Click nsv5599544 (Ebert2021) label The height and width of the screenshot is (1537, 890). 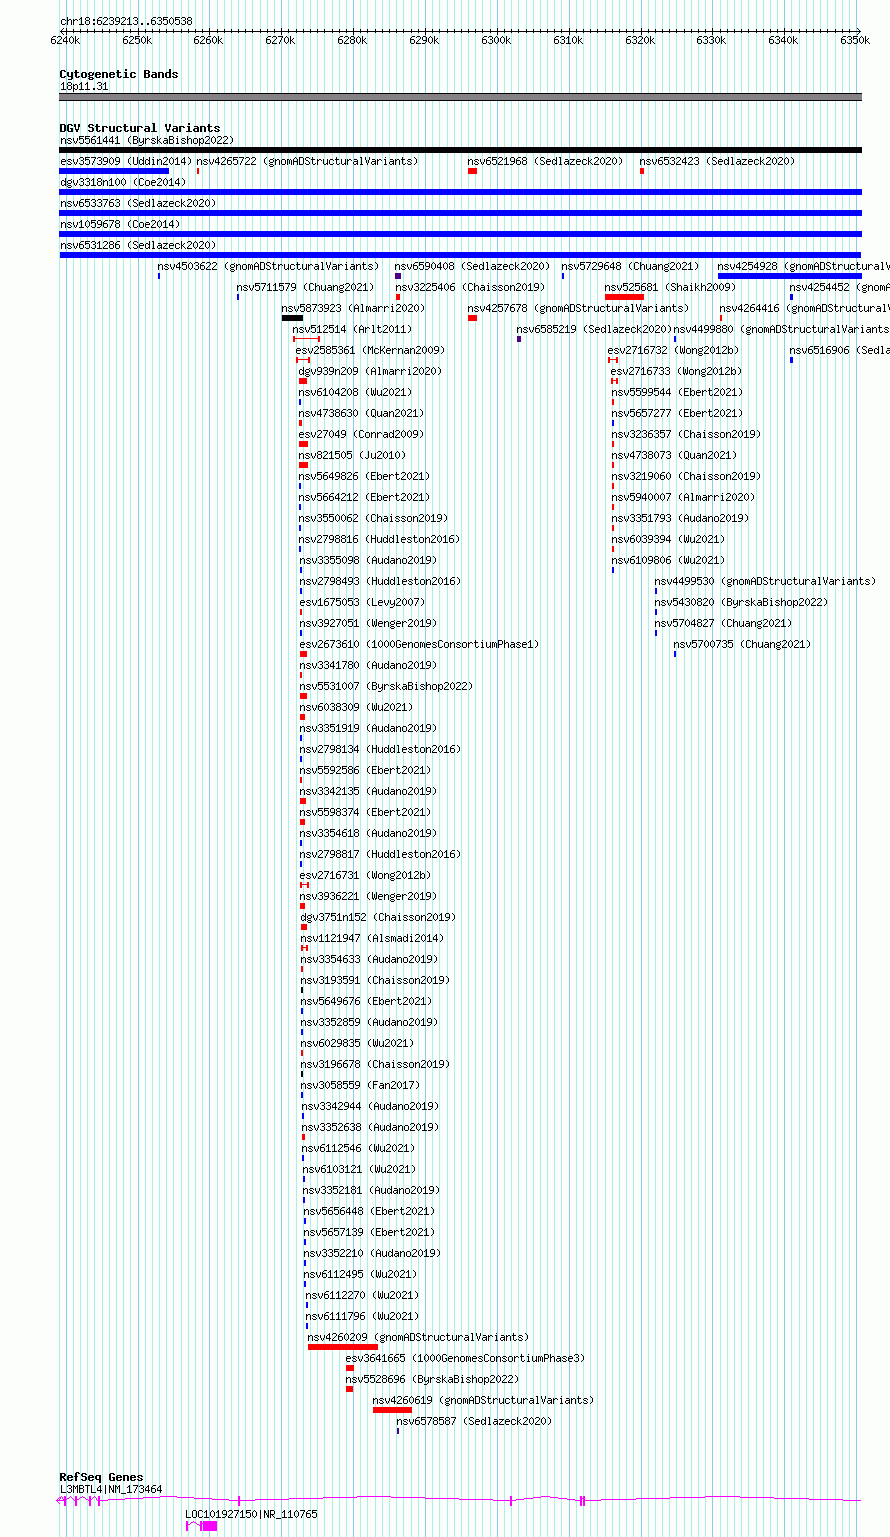pos(677,392)
